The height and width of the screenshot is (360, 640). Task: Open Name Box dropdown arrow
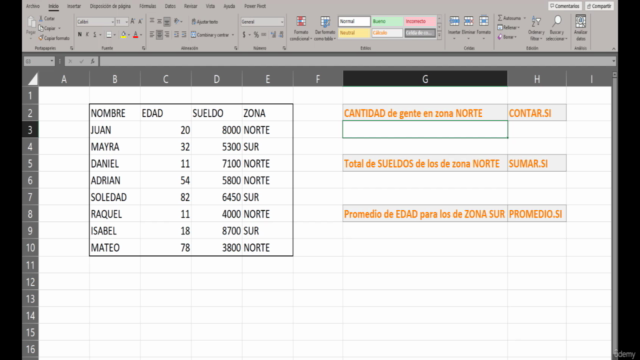click(x=52, y=61)
